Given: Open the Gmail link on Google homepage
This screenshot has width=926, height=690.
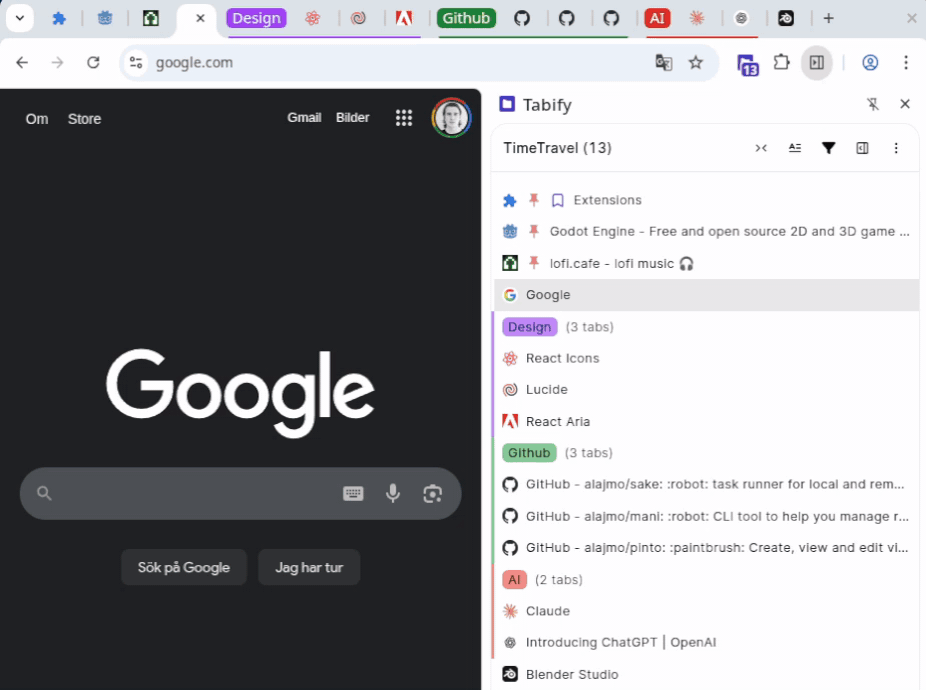Looking at the screenshot, I should 304,117.
